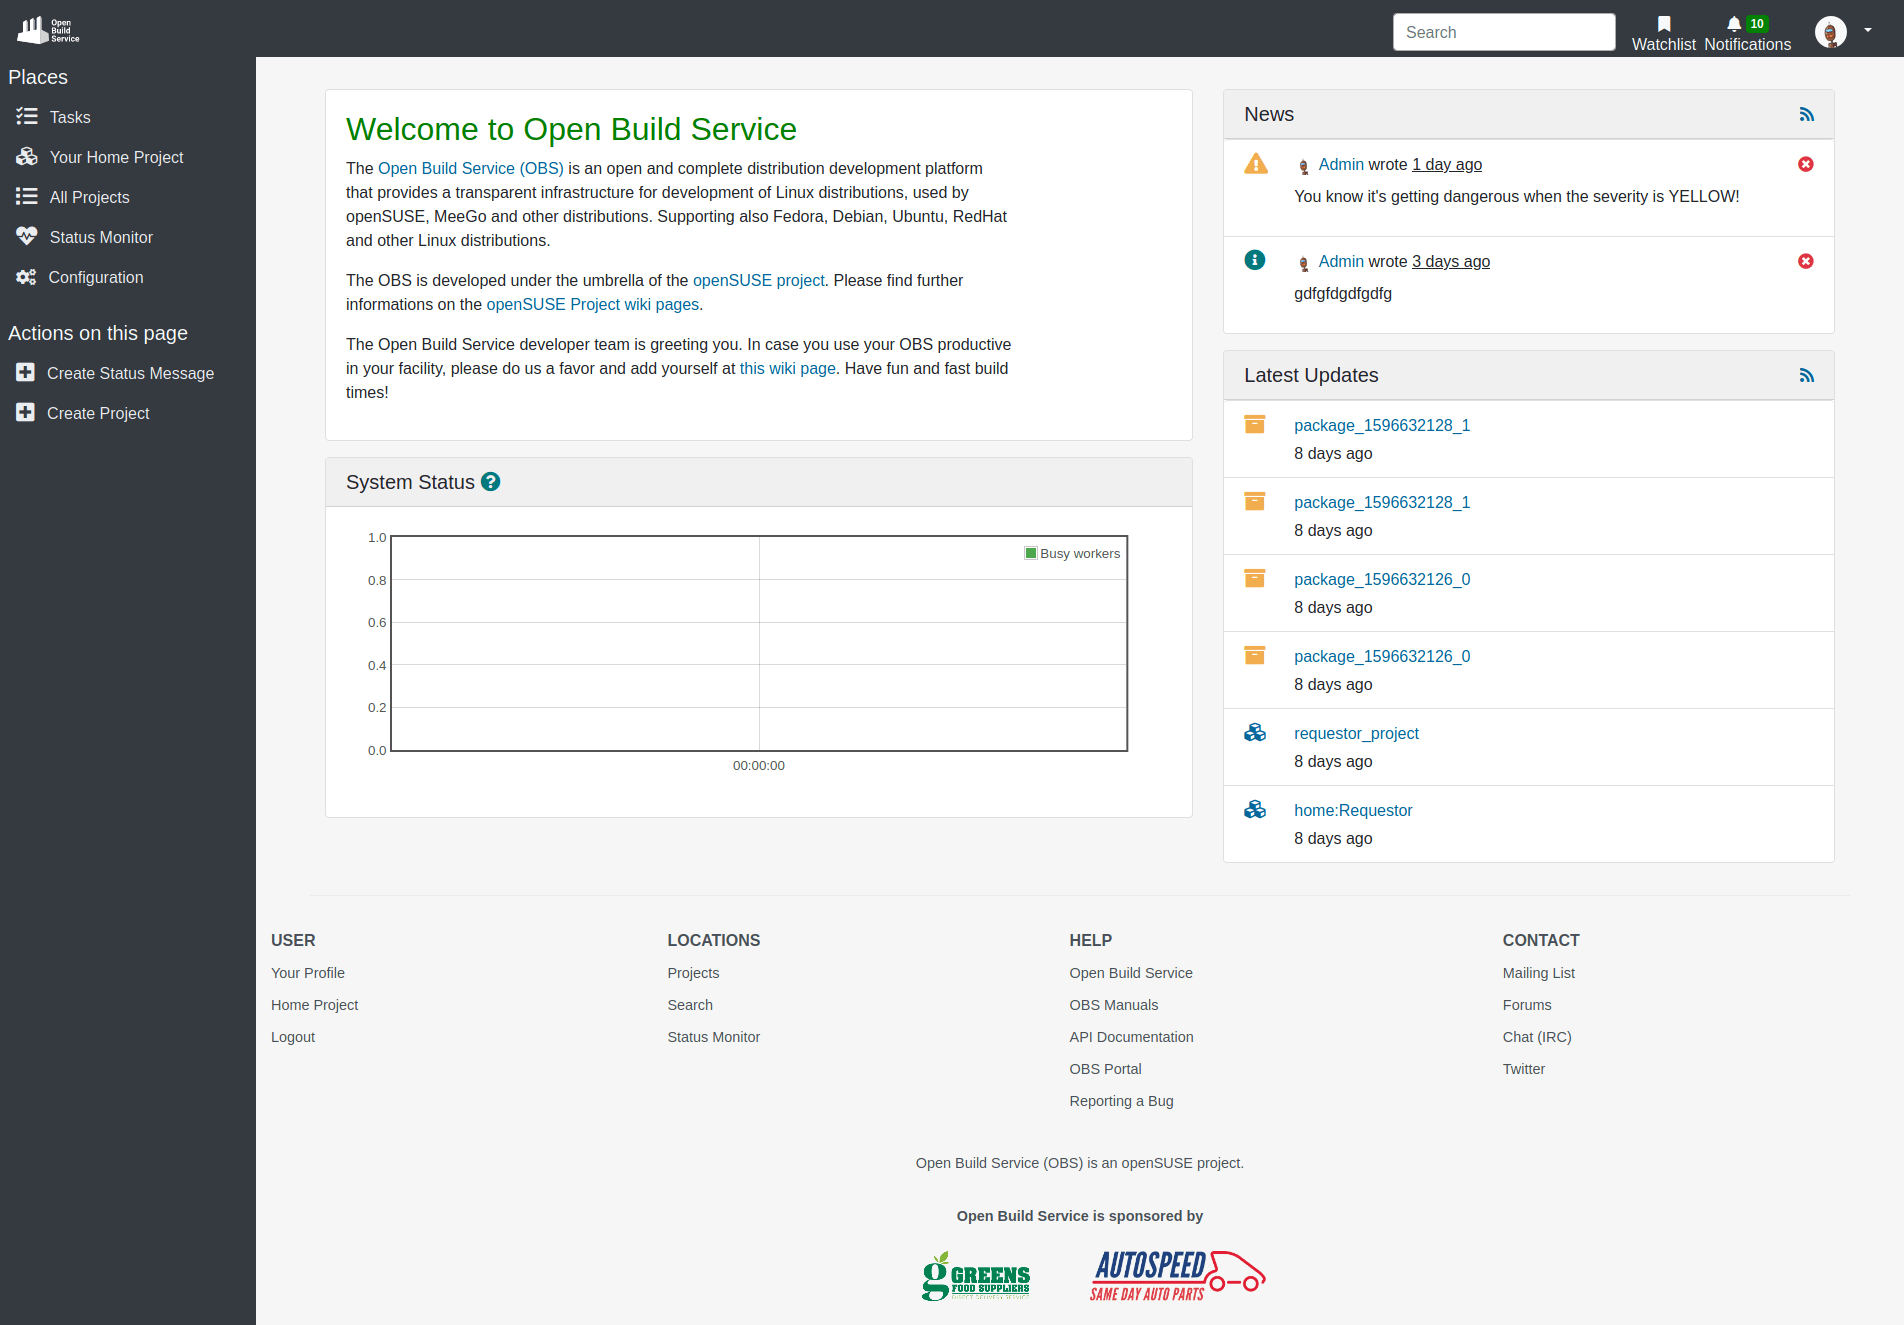Viewport: 1904px width, 1325px height.
Task: Delete the gdfgfdgdfgdfg news entry
Action: 1805,261
